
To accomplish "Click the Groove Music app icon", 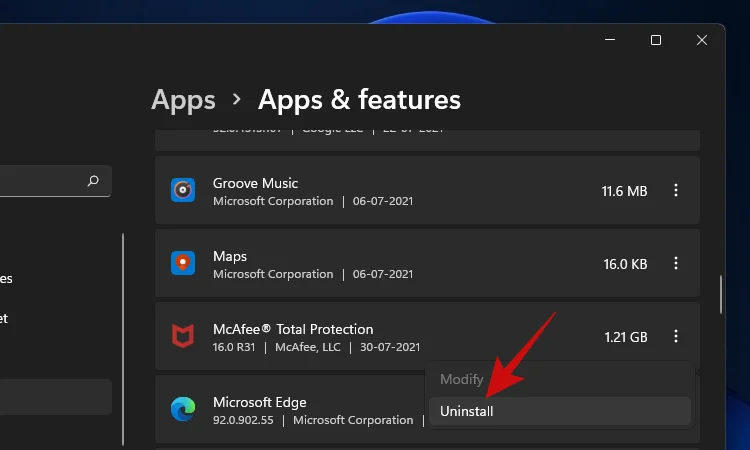I will click(x=183, y=190).
